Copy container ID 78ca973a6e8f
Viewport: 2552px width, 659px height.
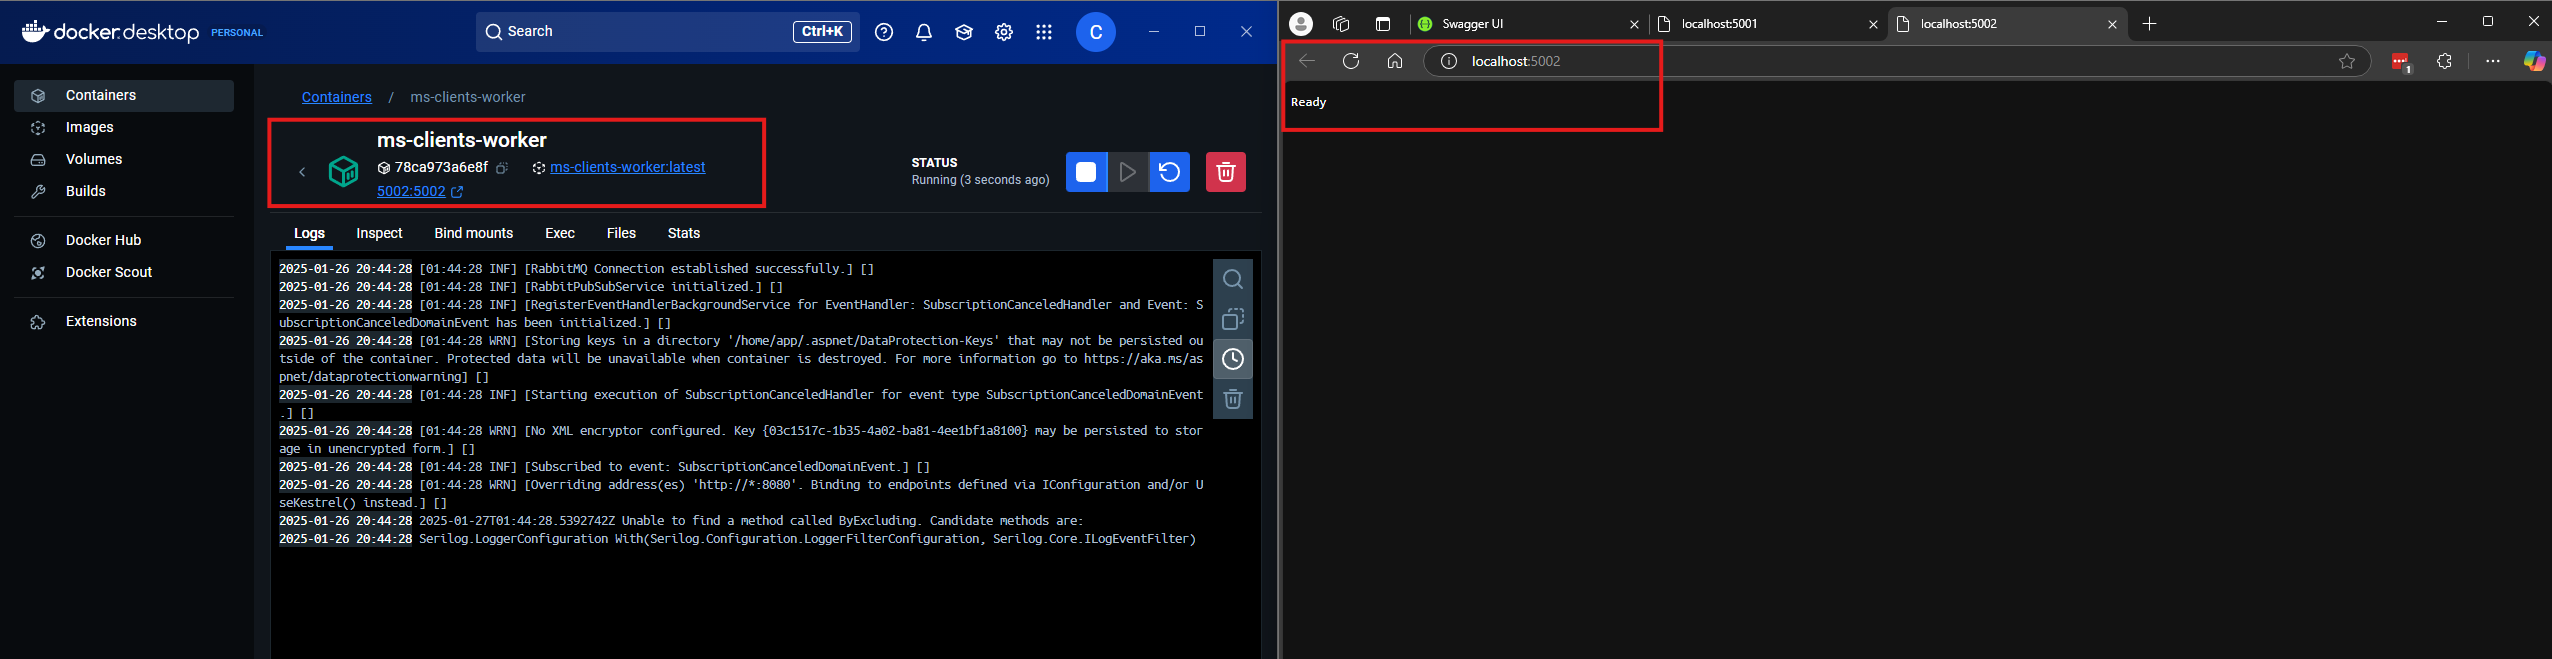503,168
